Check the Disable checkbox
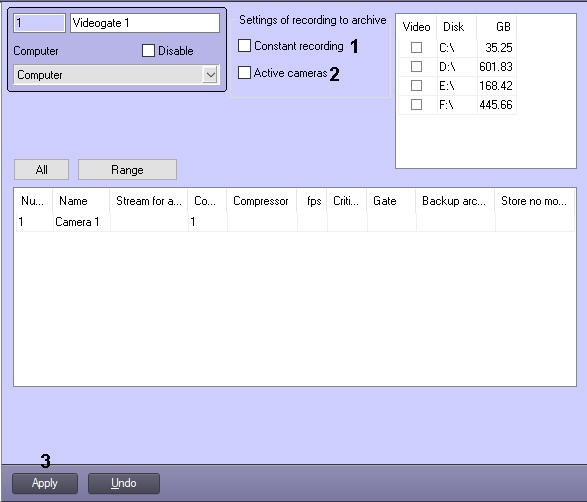This screenshot has width=587, height=502. tap(148, 51)
